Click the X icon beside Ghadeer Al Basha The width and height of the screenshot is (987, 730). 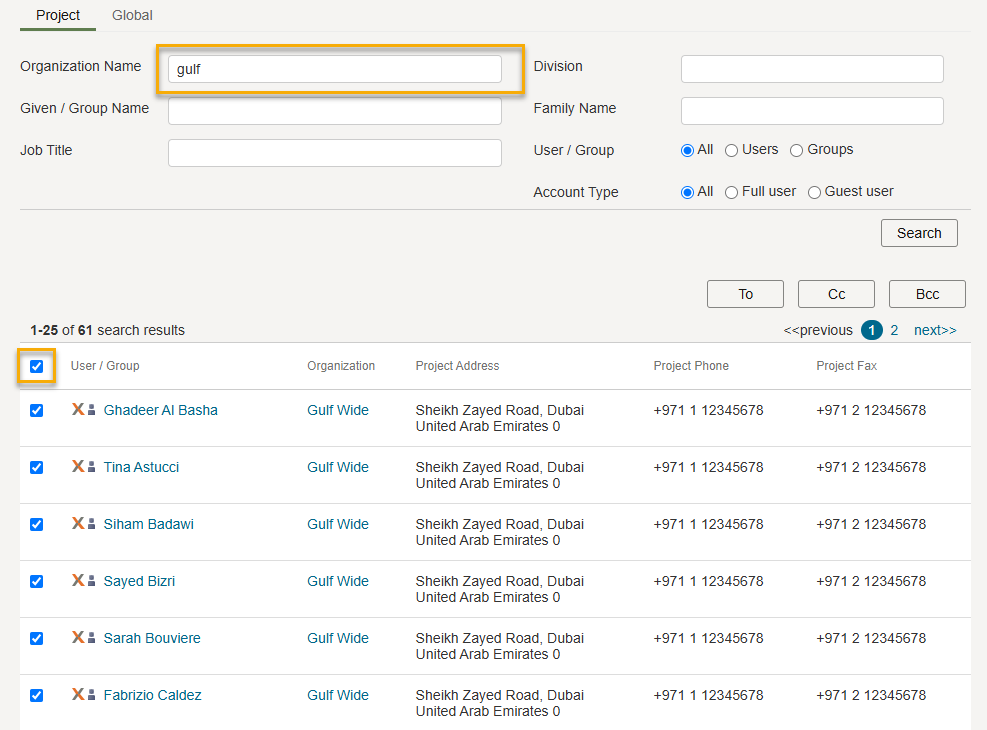(78, 409)
